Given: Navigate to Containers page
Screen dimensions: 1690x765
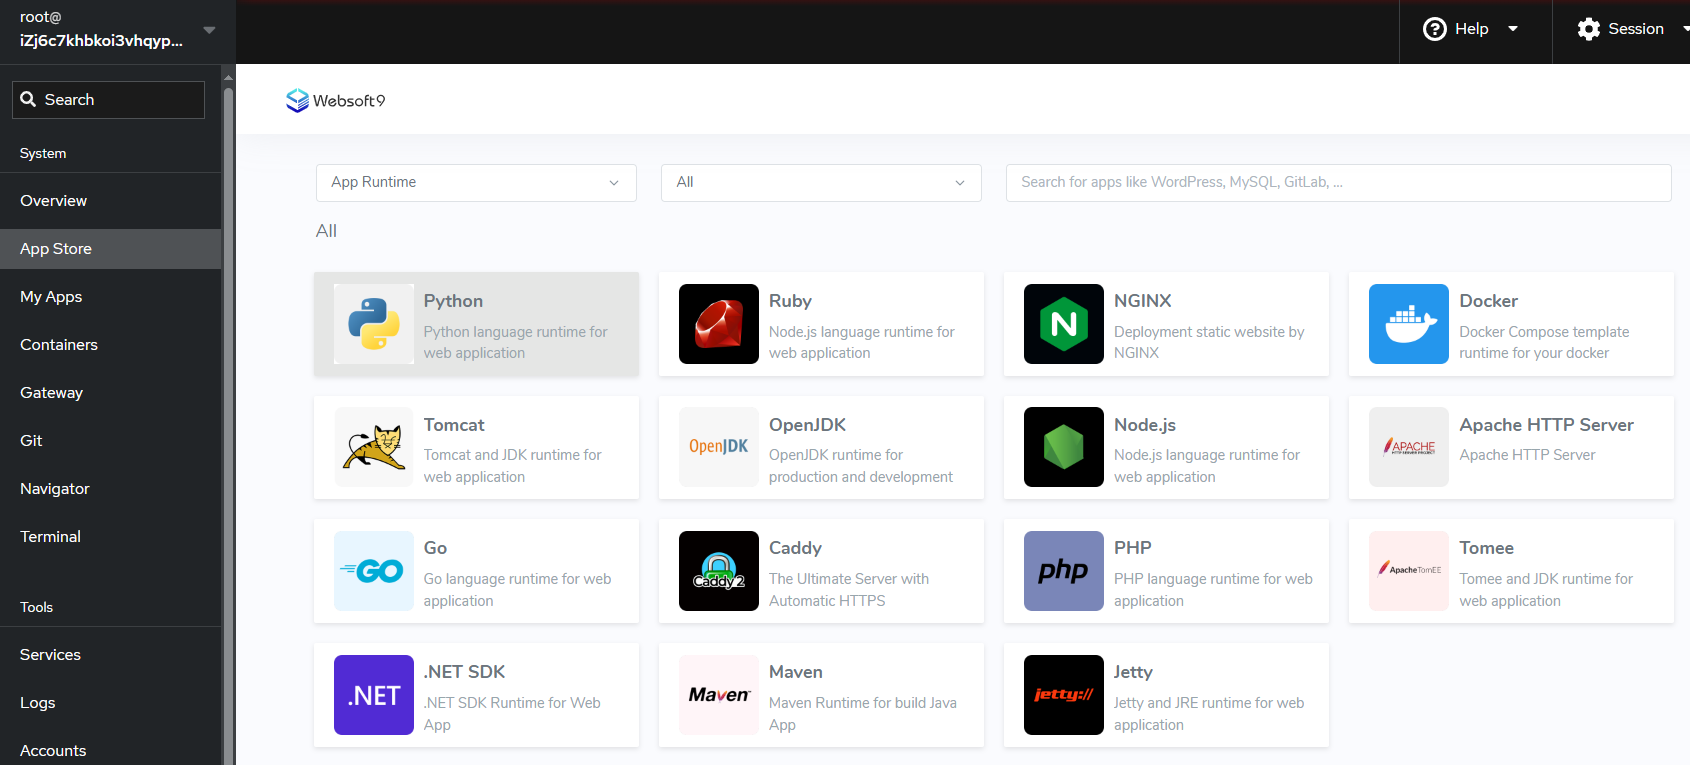Looking at the screenshot, I should (x=59, y=345).
